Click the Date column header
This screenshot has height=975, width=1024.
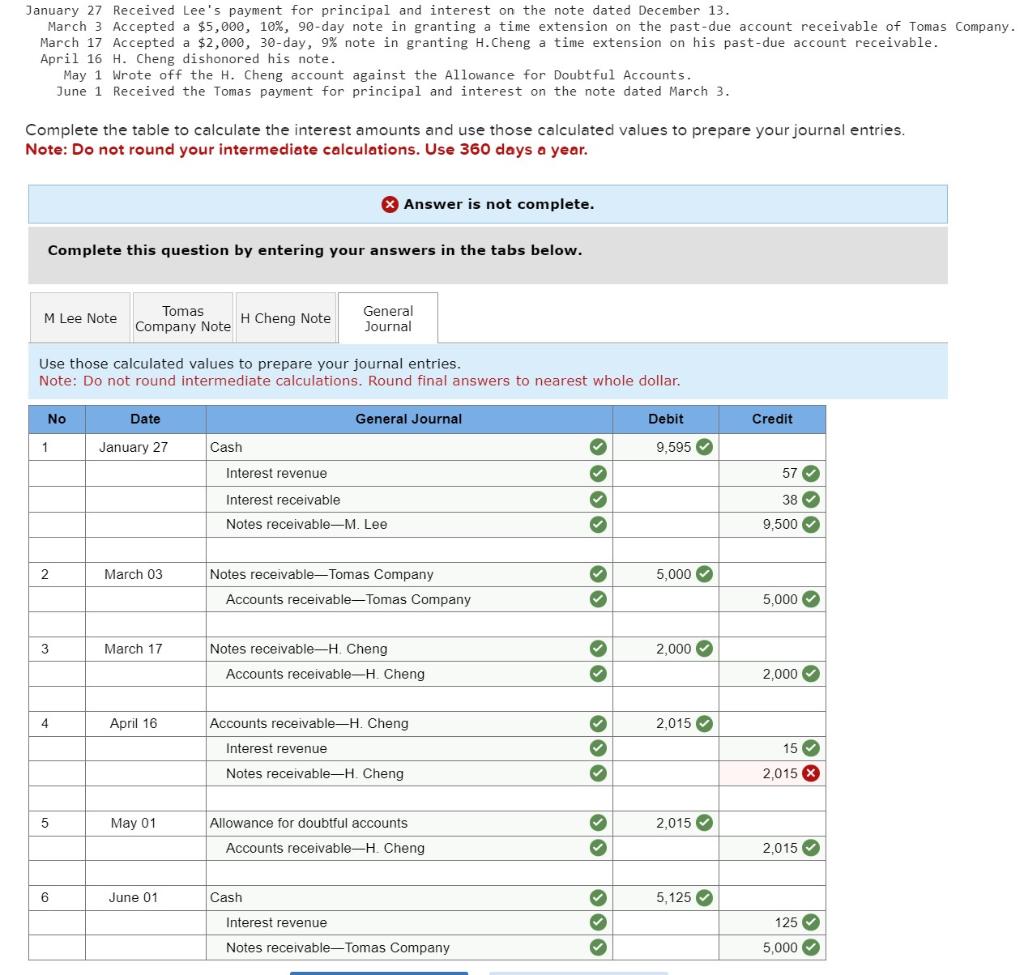(146, 419)
